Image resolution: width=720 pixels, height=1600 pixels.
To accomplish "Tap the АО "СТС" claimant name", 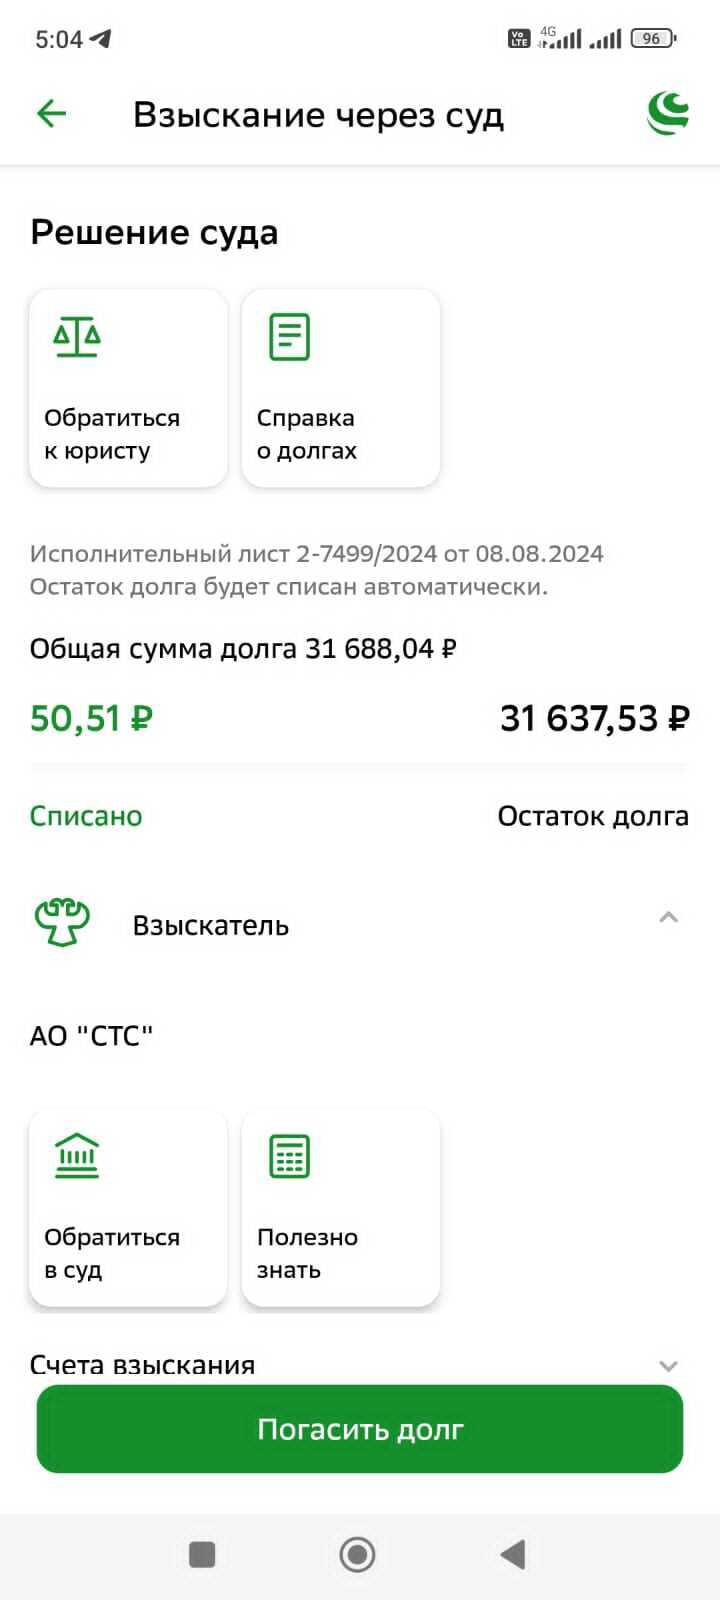I will [x=91, y=1035].
